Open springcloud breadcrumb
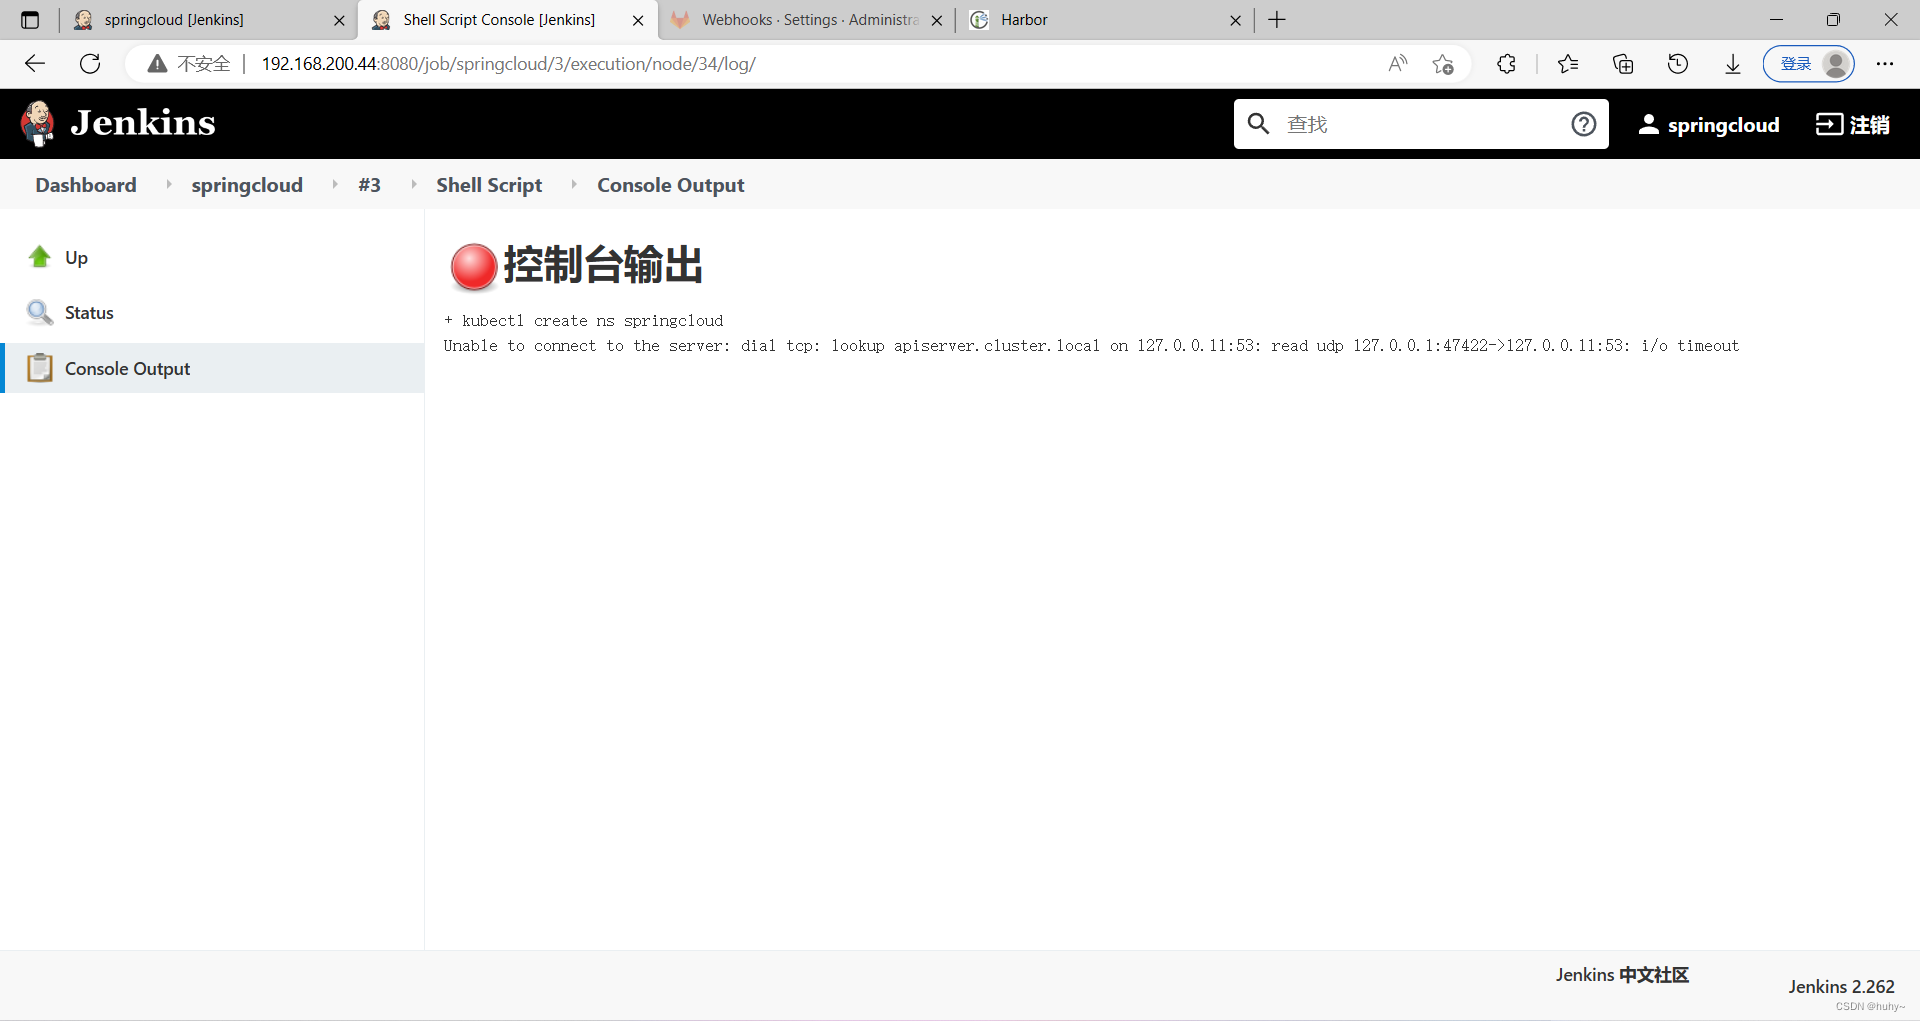1920x1021 pixels. tap(247, 185)
